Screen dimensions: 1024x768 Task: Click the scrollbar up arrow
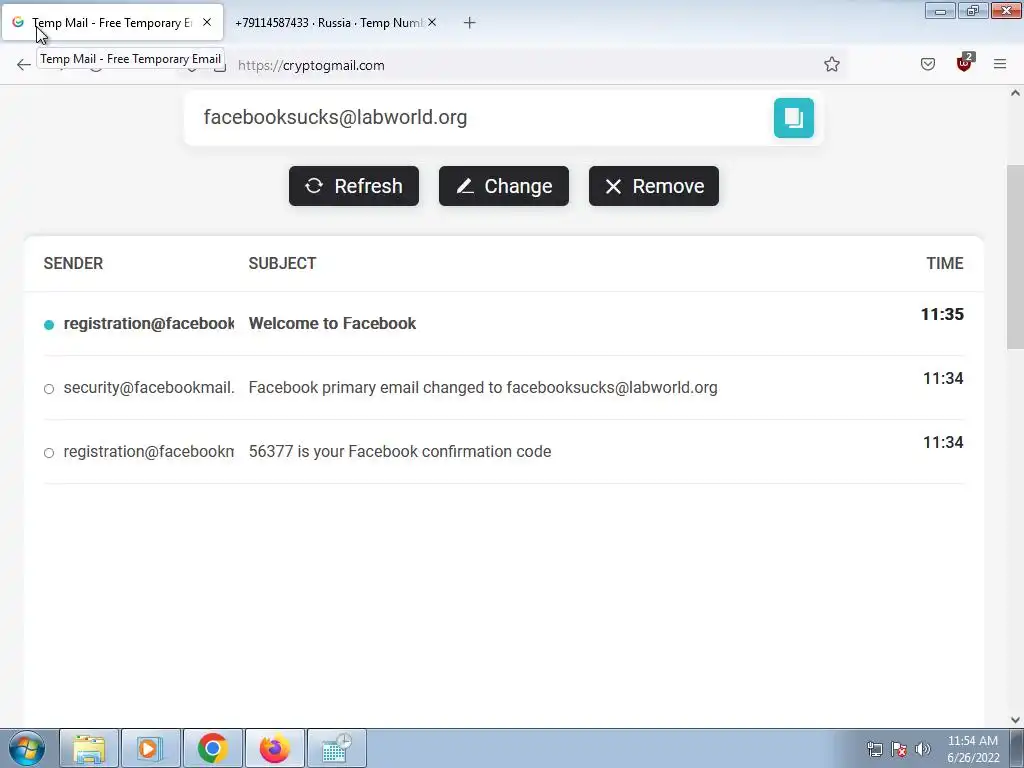coord(1015,93)
